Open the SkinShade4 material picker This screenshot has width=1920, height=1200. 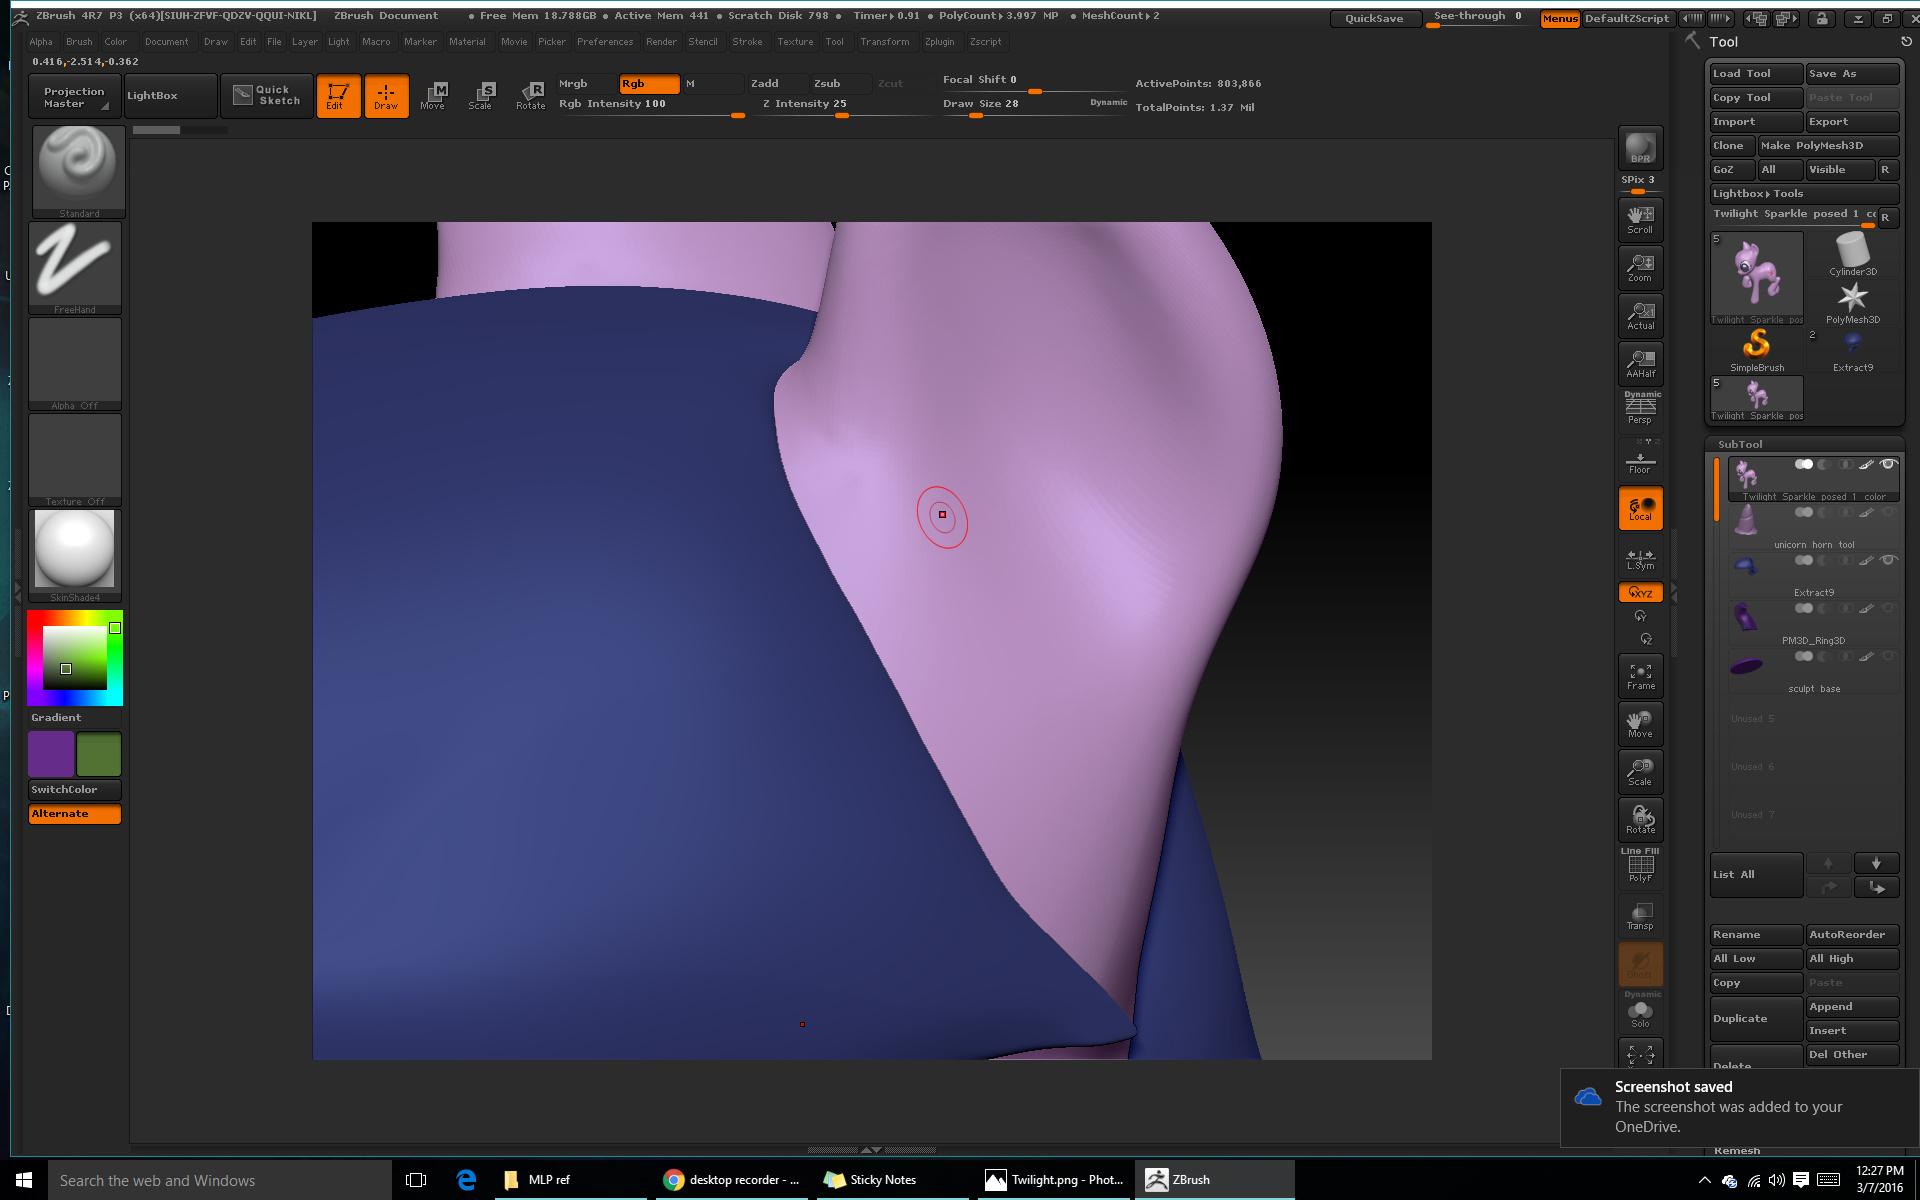click(75, 553)
